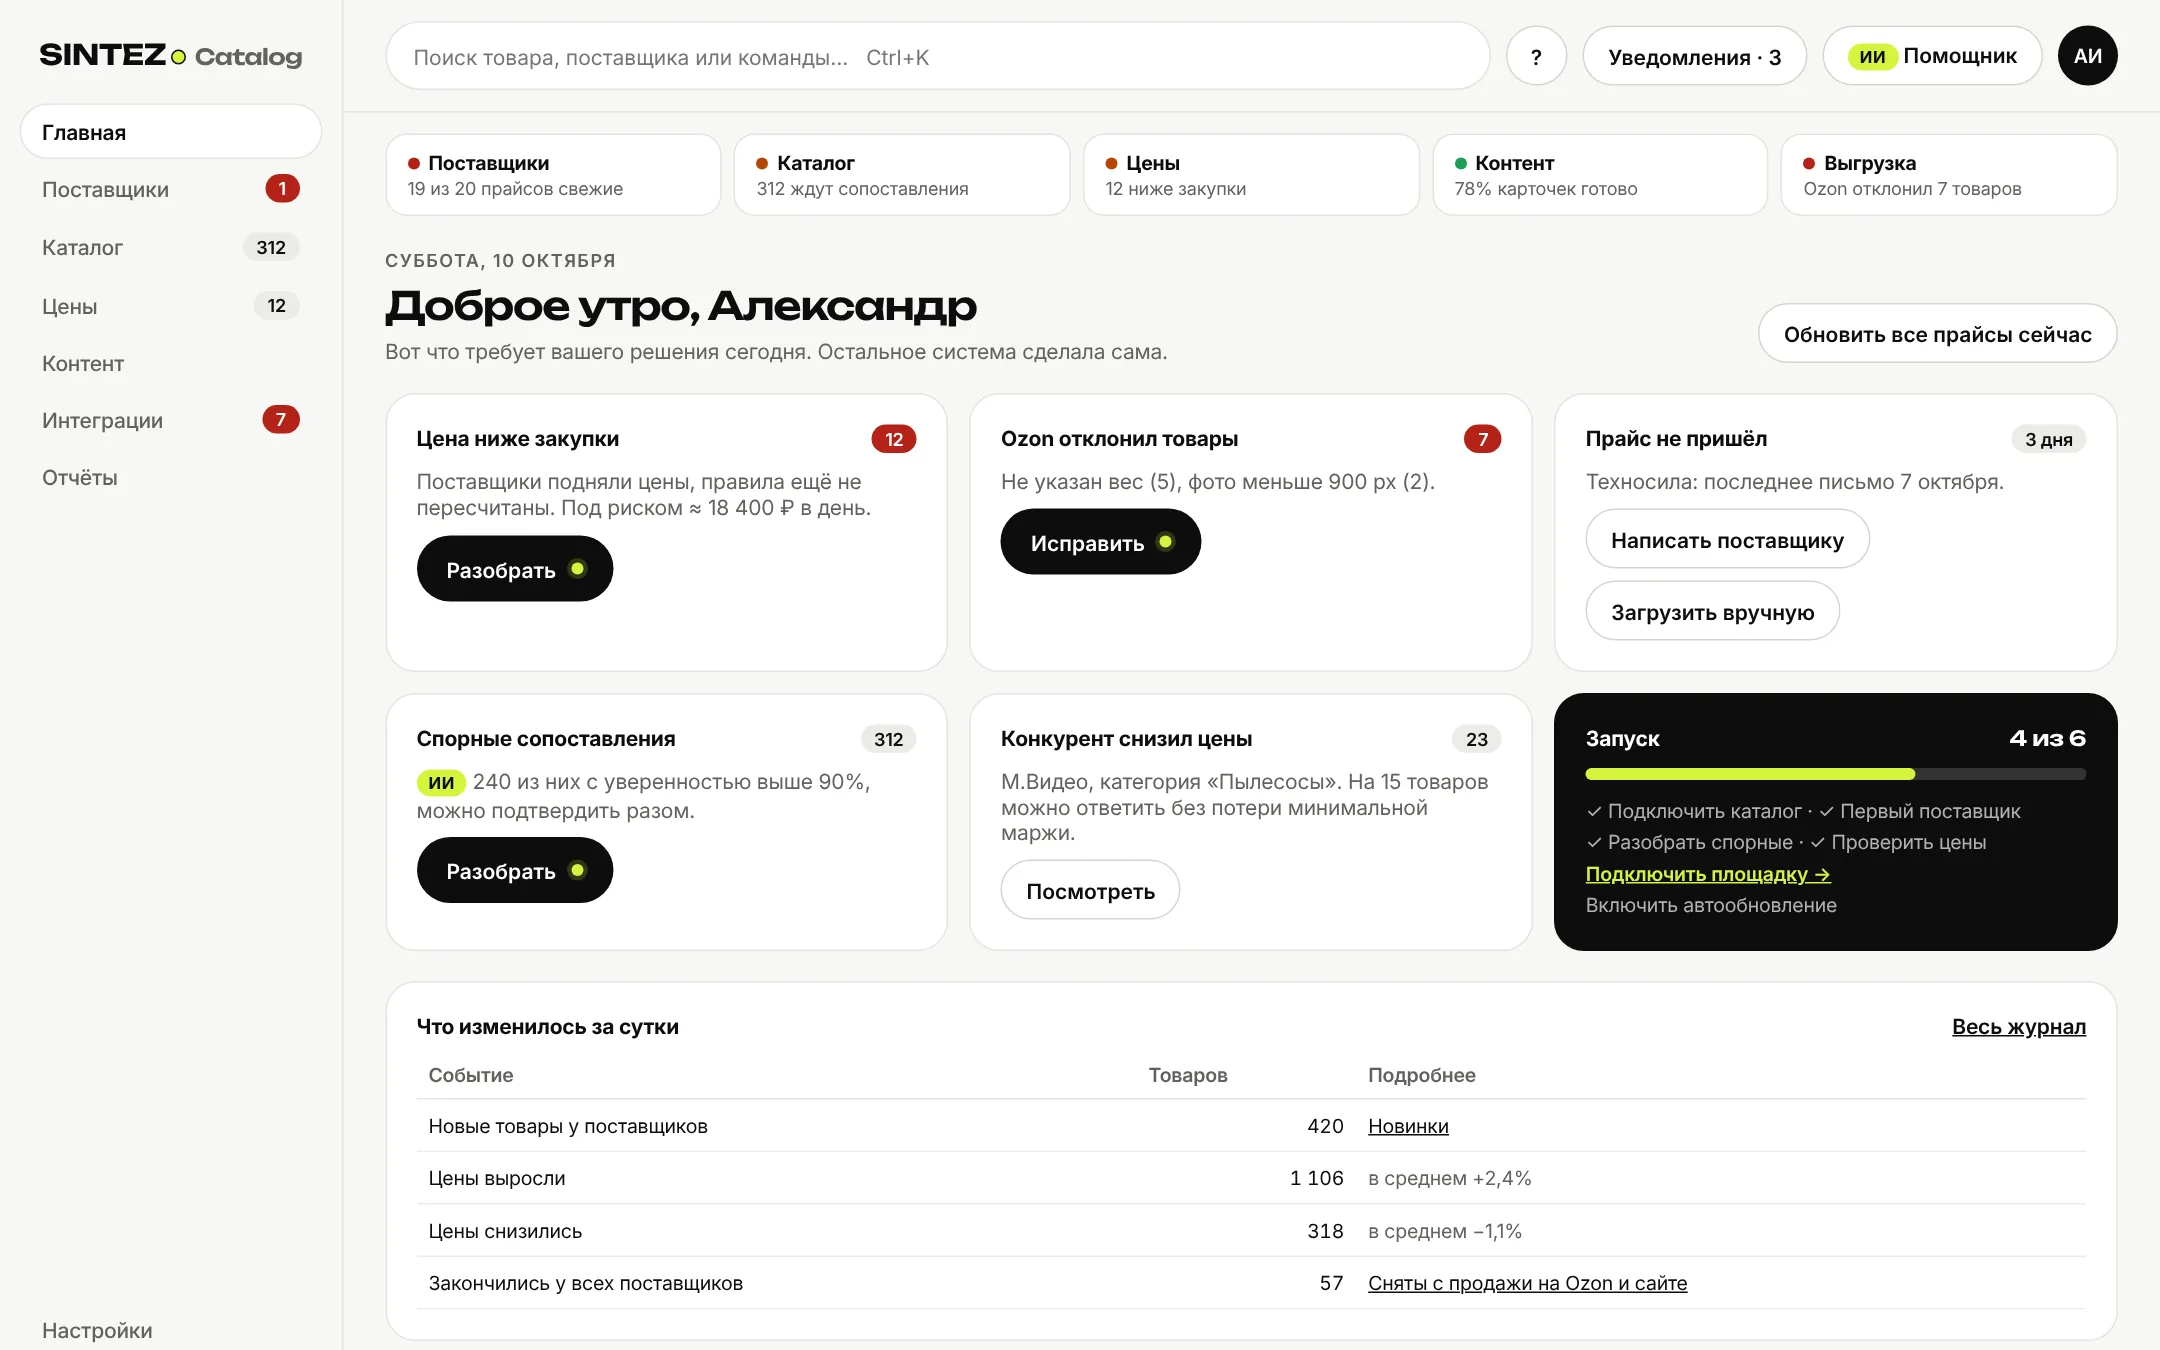The height and width of the screenshot is (1350, 2160).
Task: Click the Товаров column header
Action: tap(1187, 1075)
